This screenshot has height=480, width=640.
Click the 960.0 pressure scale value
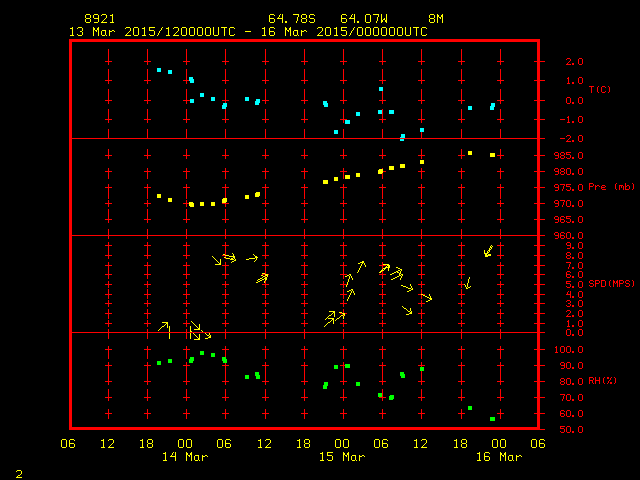pyautogui.click(x=556, y=237)
